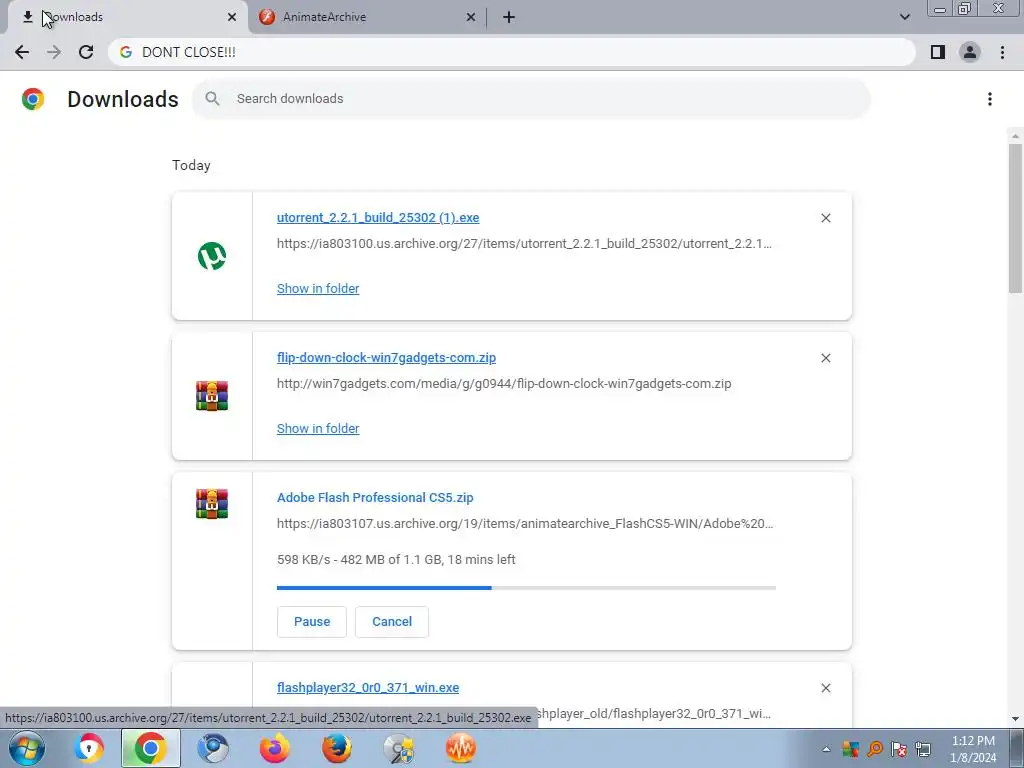Viewport: 1024px width, 768px height.
Task: Open the profile avatar icon
Action: pos(970,52)
